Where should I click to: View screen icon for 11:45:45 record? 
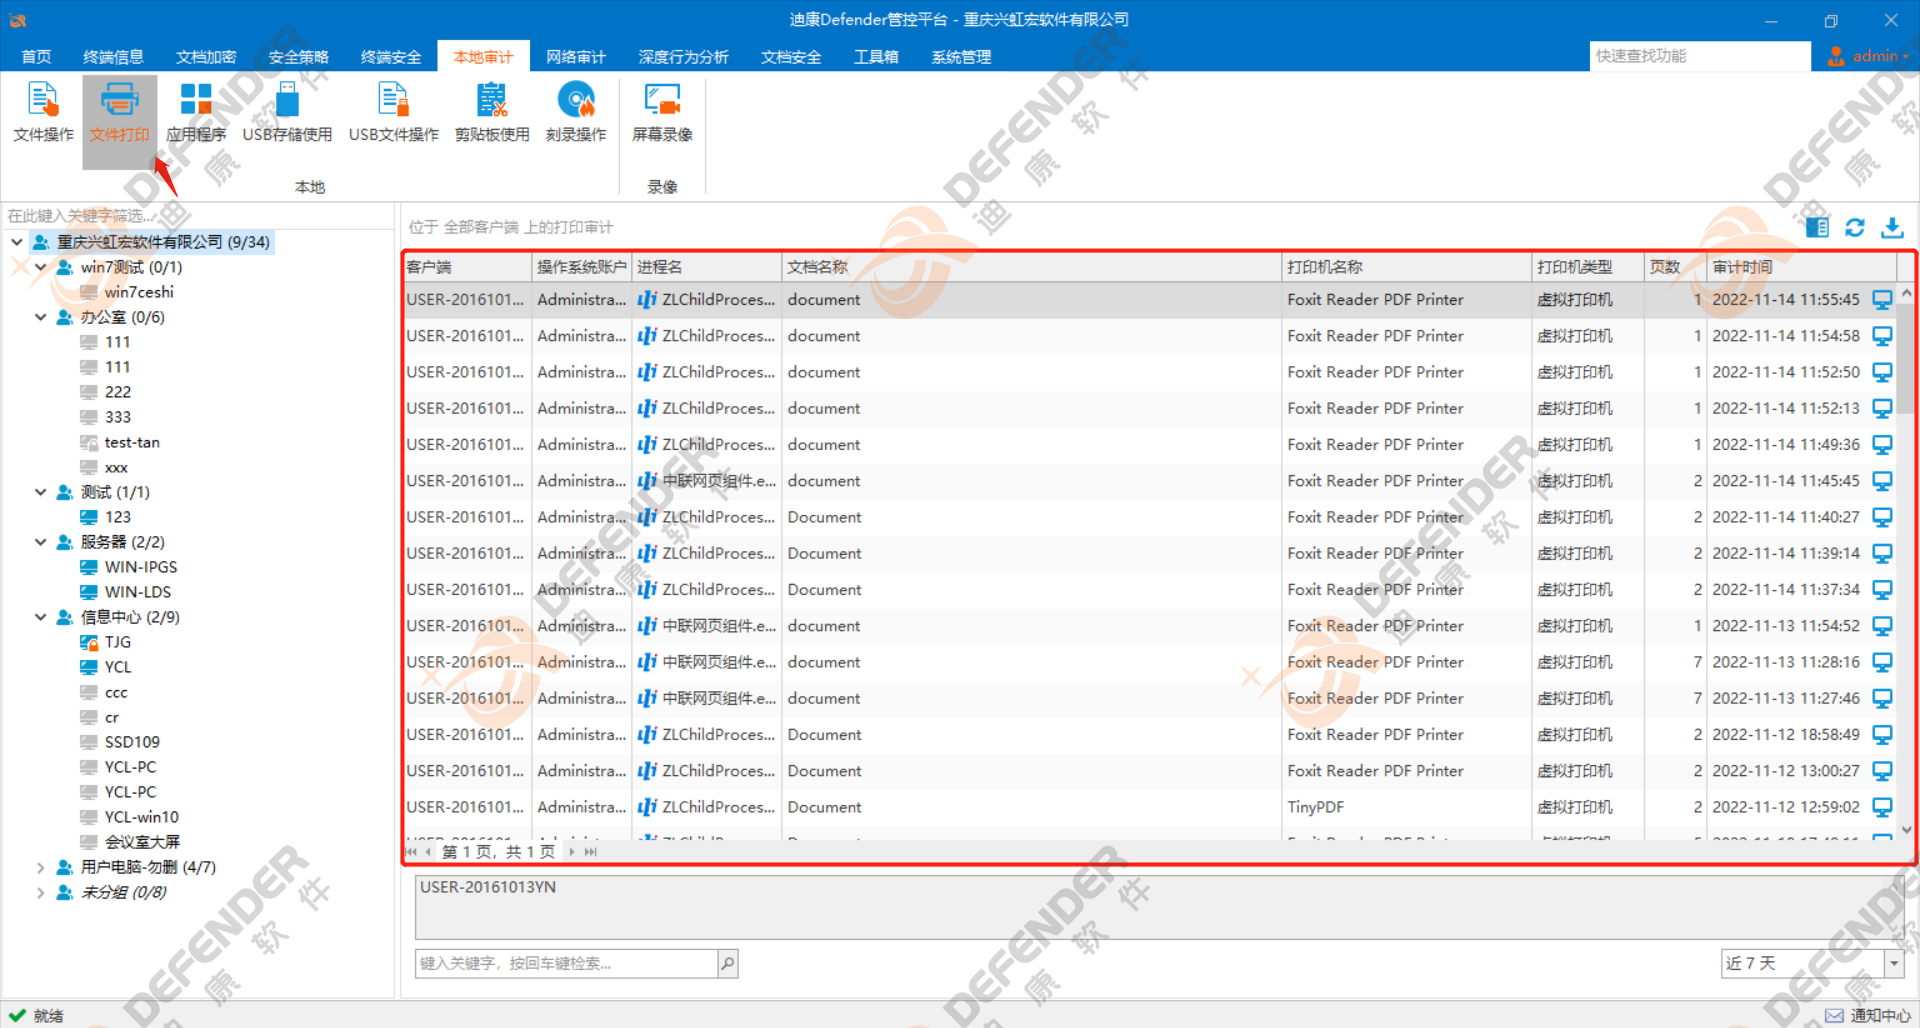1882,480
